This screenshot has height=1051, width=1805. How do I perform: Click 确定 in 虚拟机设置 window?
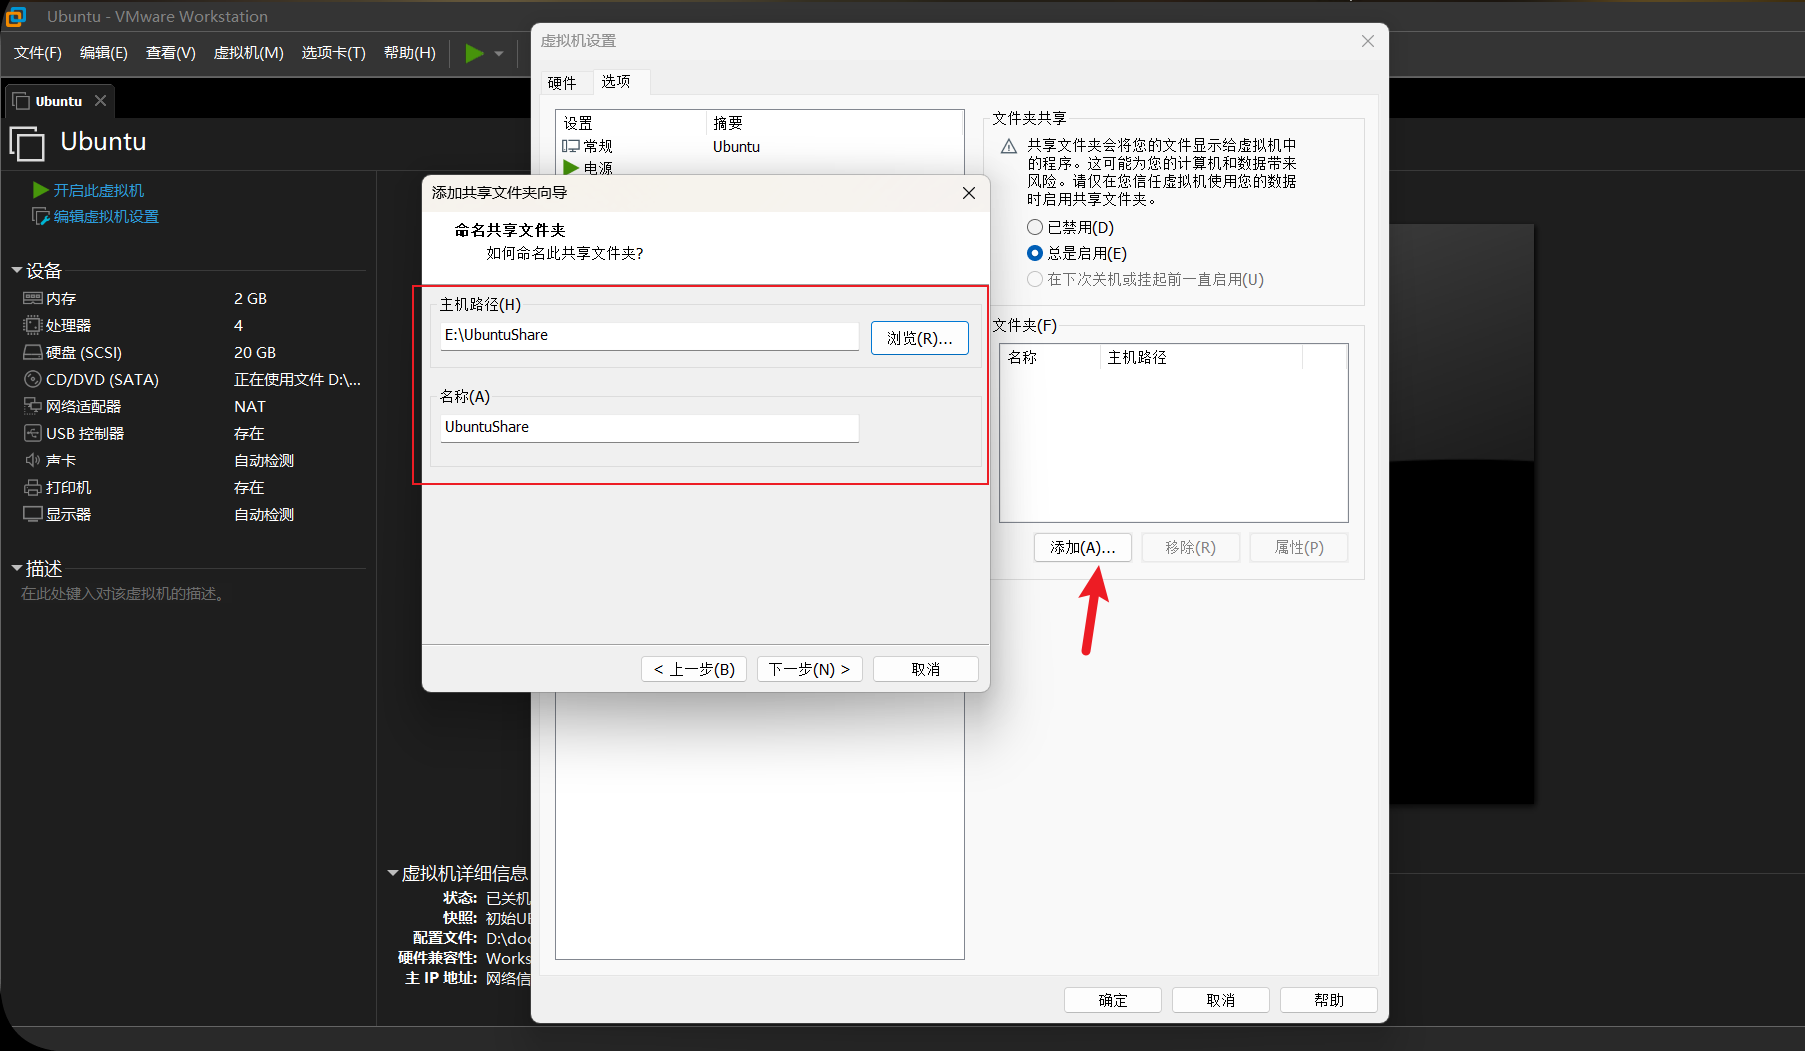(1113, 1000)
